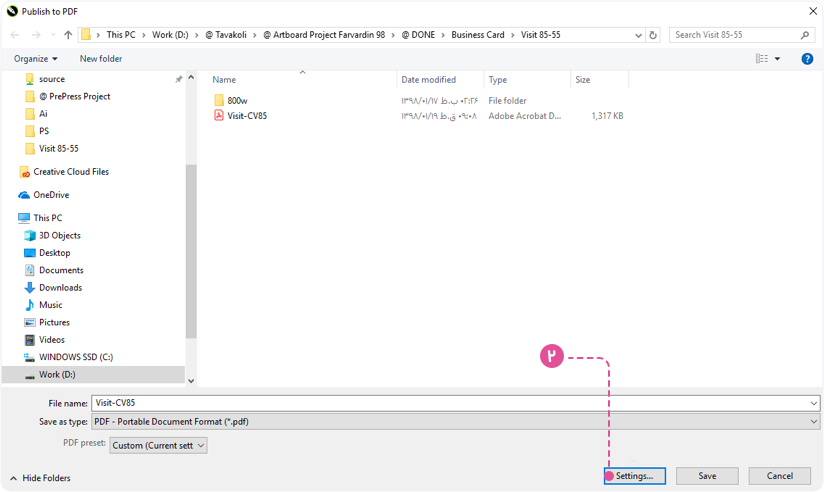Sort files by Date modified column

[x=428, y=80]
